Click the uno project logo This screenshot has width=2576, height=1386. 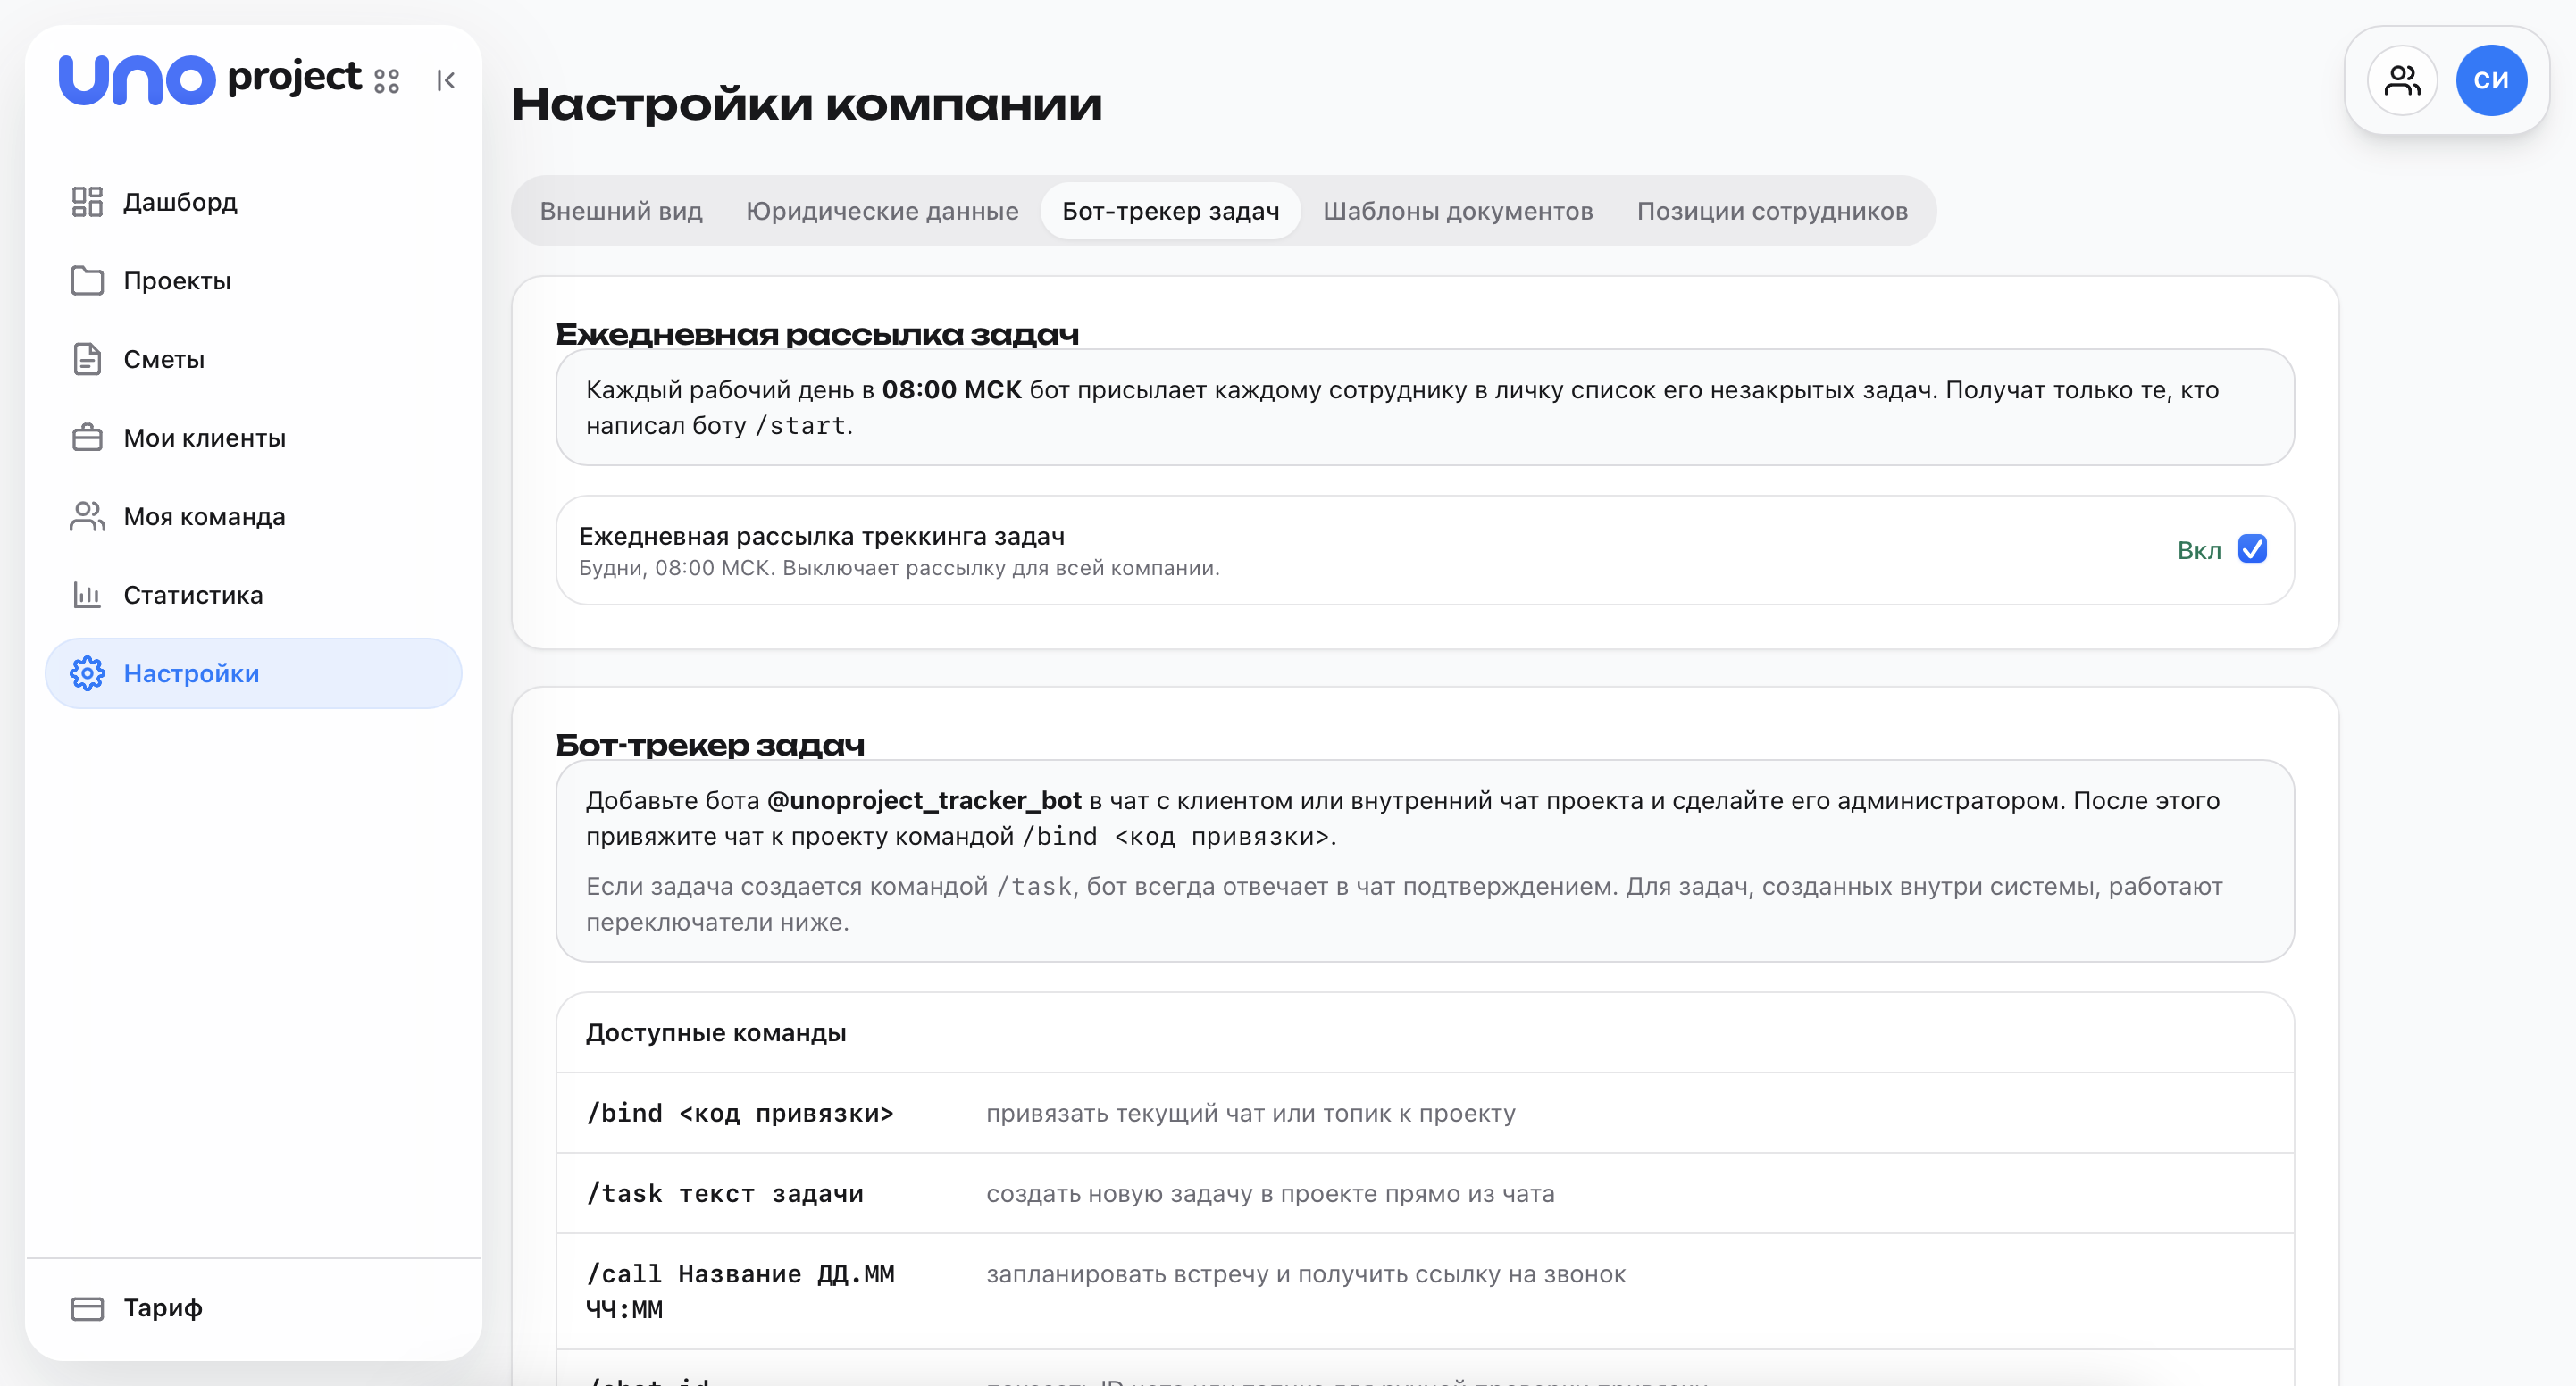210,79
